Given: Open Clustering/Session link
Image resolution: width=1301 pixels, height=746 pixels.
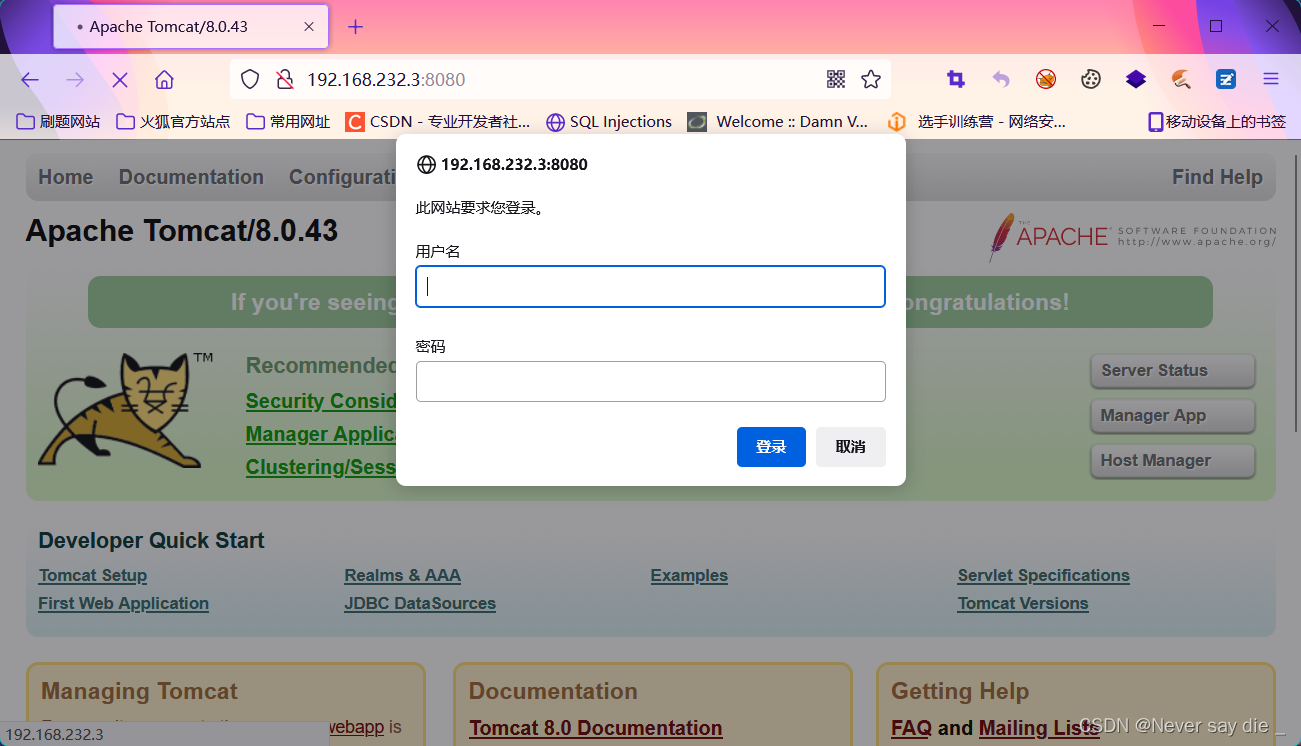Looking at the screenshot, I should 321,467.
